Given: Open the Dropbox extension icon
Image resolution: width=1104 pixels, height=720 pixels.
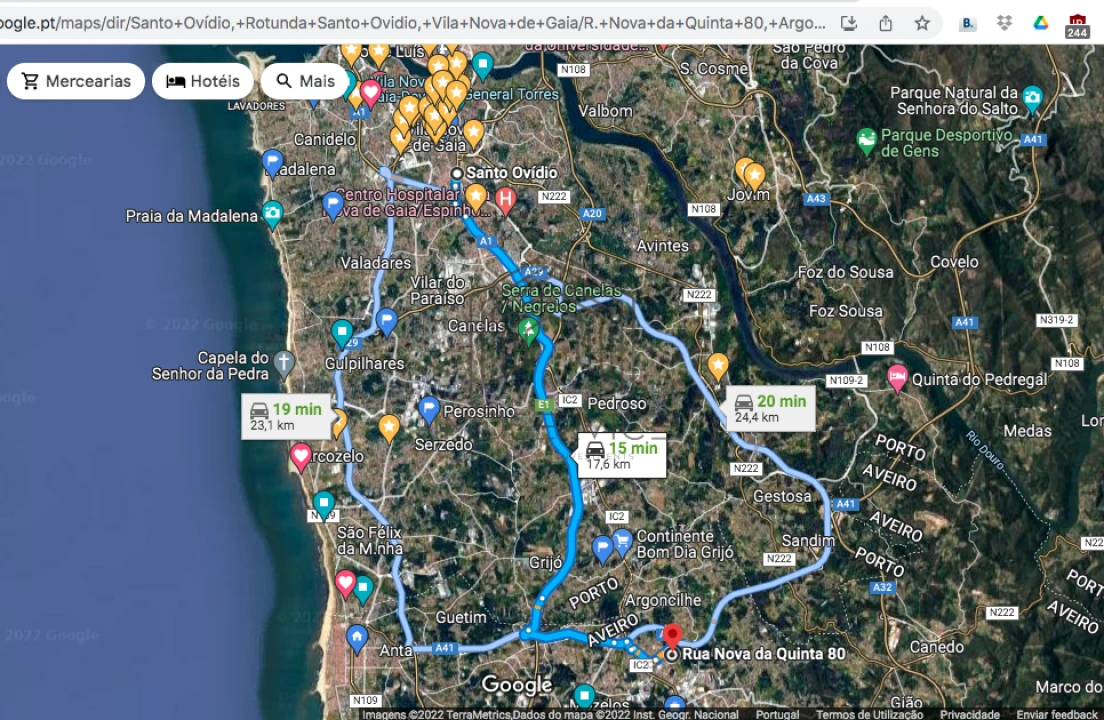Looking at the screenshot, I should [x=1004, y=23].
